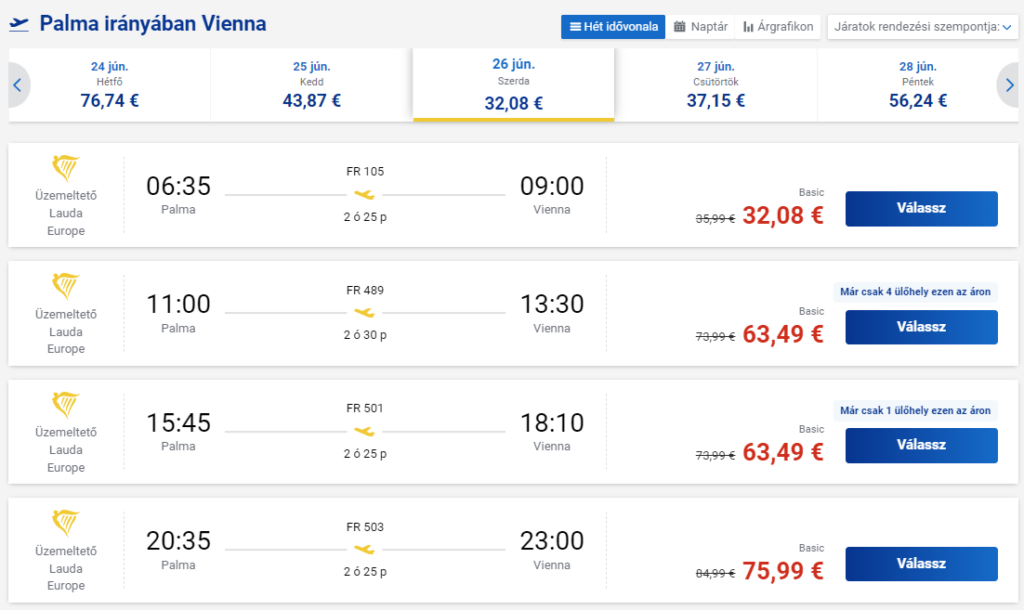This screenshot has height=610, width=1024.
Task: Select 25 jún. Kedd date tab
Action: [312, 85]
